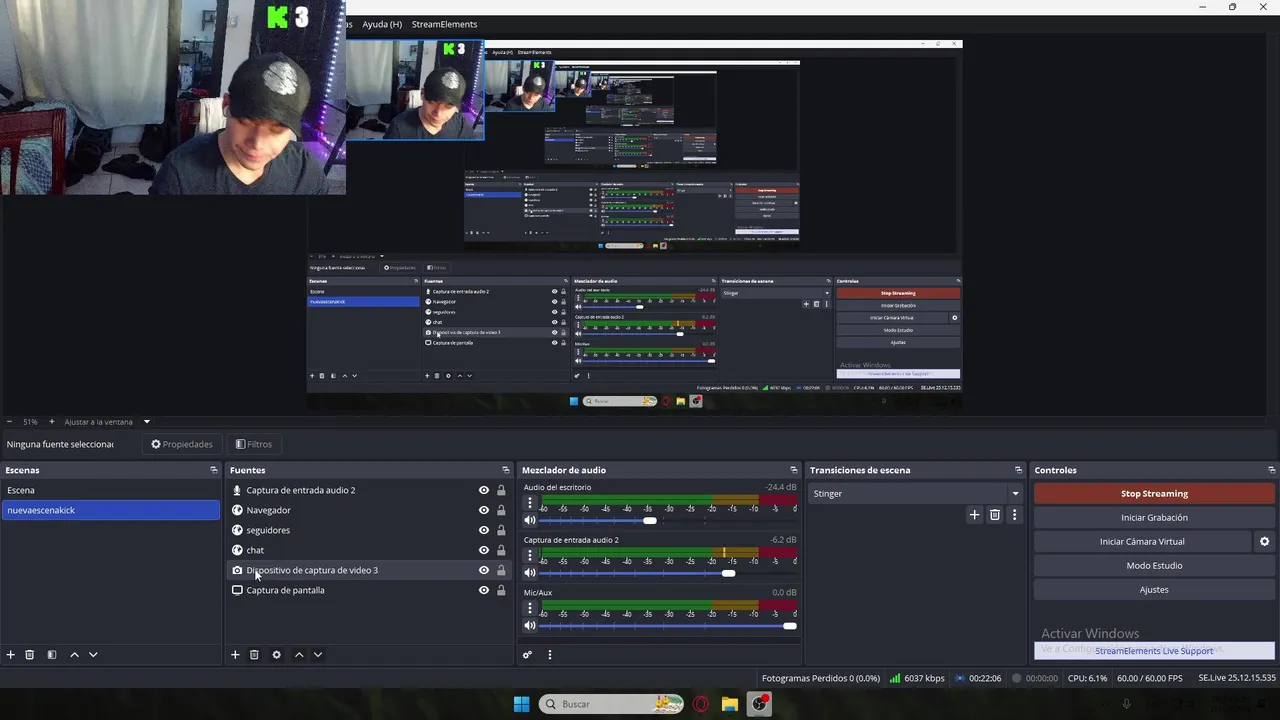Open the Windows Start button
This screenshot has width=1280, height=720.
pos(521,704)
